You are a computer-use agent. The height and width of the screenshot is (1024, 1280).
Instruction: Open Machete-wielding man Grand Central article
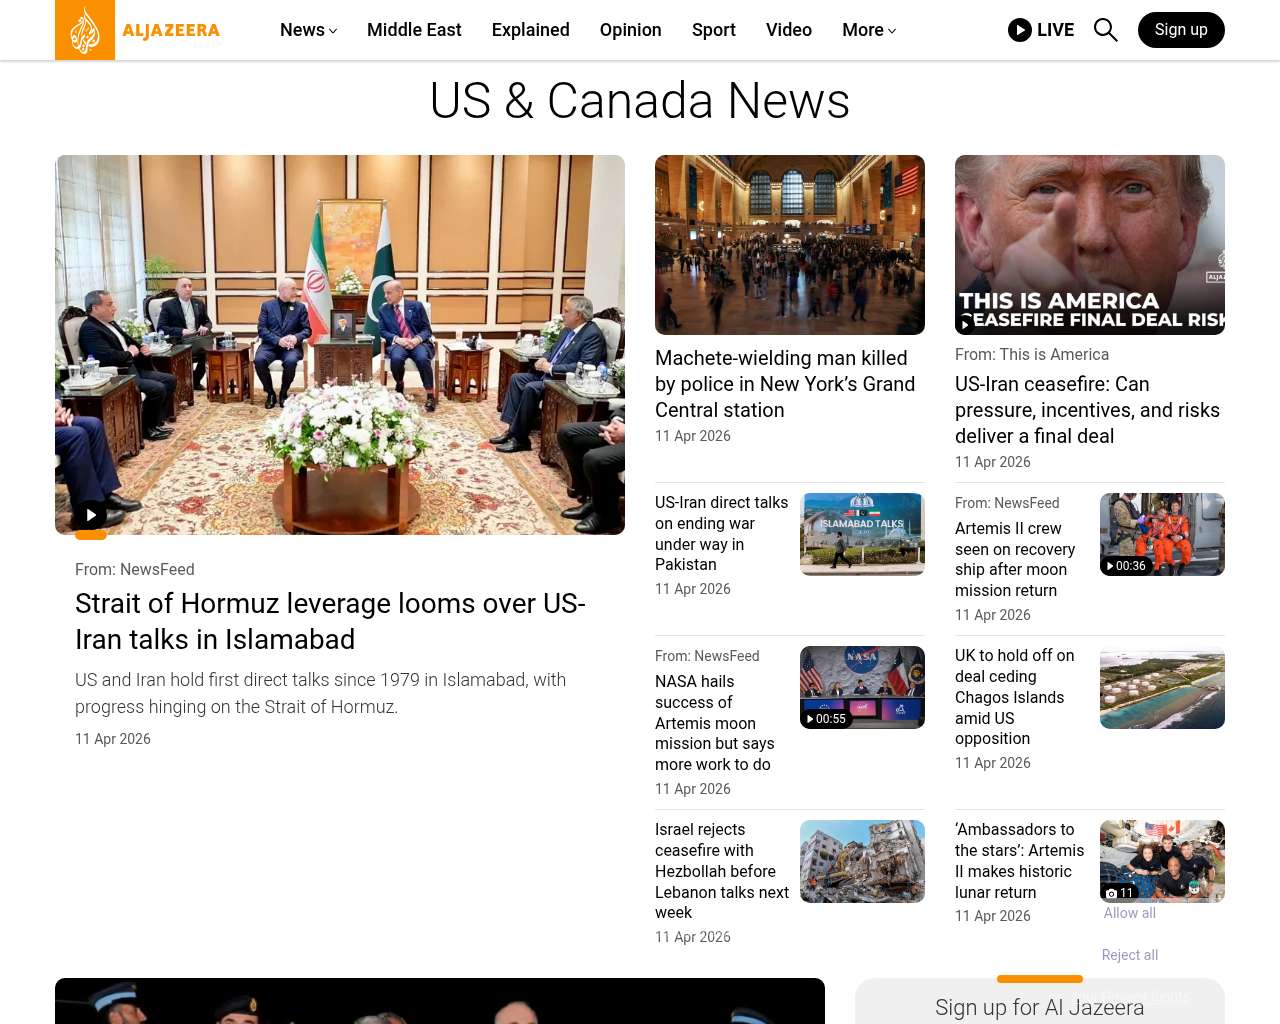(784, 384)
